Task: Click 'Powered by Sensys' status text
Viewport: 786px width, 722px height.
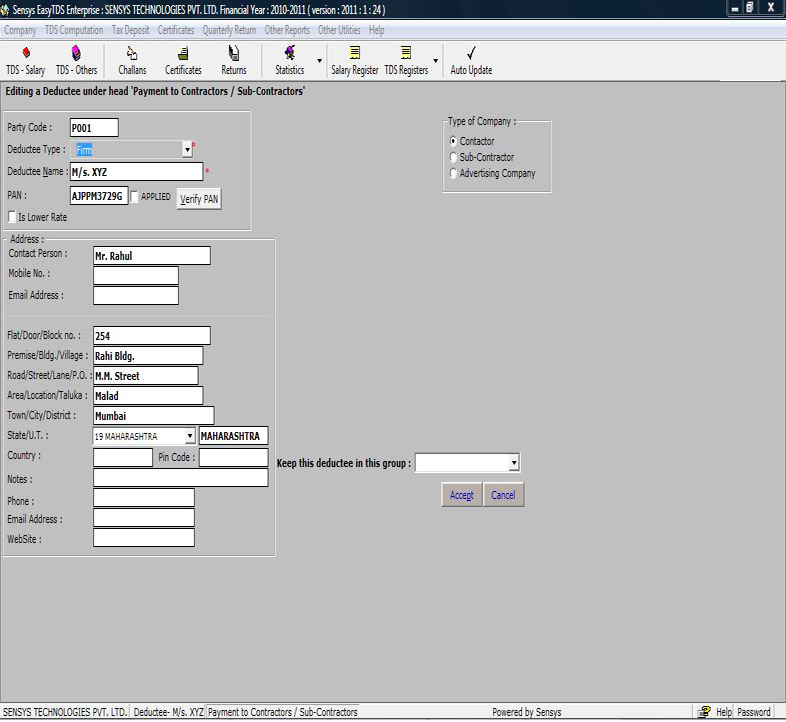Action: click(x=526, y=712)
